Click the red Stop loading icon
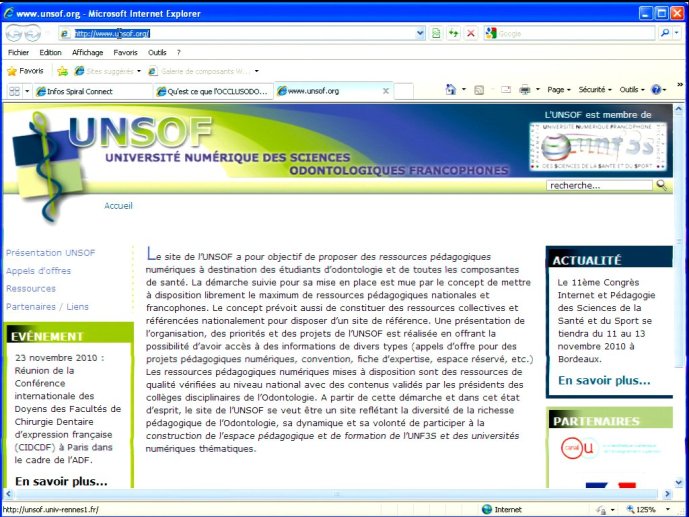The image size is (689, 517). point(471,33)
